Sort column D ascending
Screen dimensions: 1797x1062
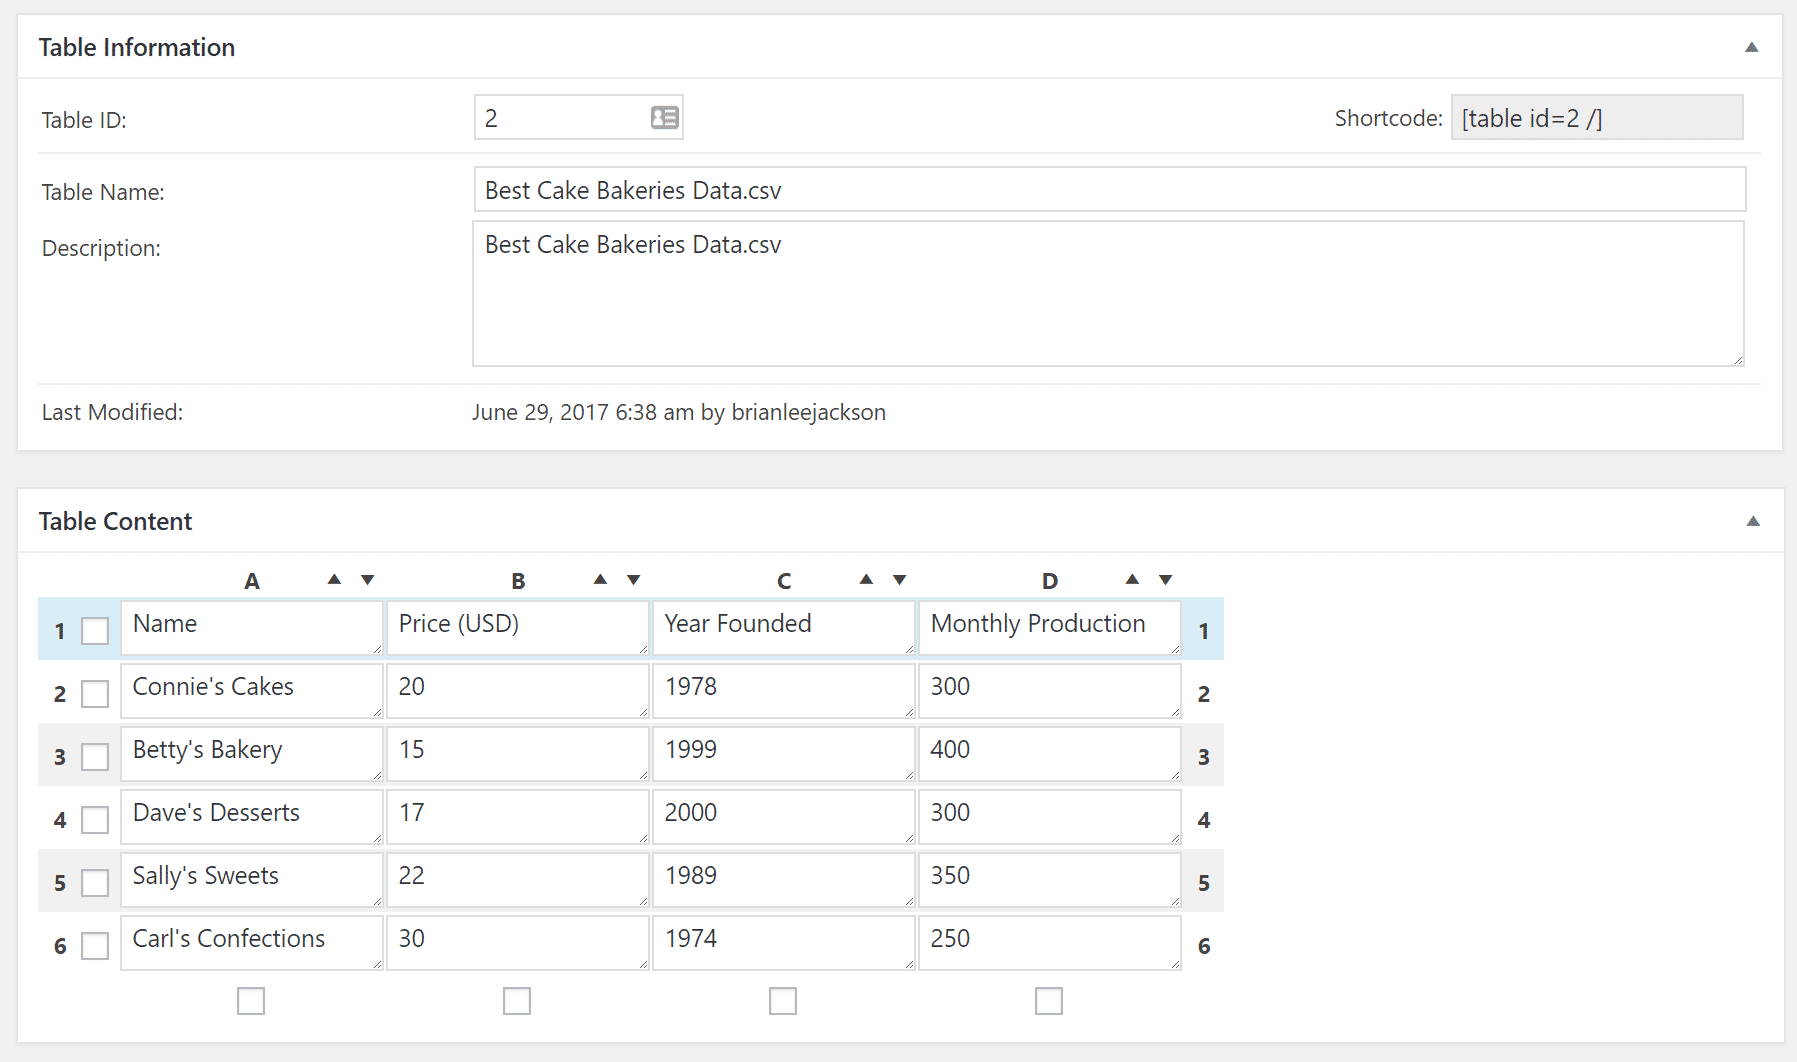[x=1132, y=579]
